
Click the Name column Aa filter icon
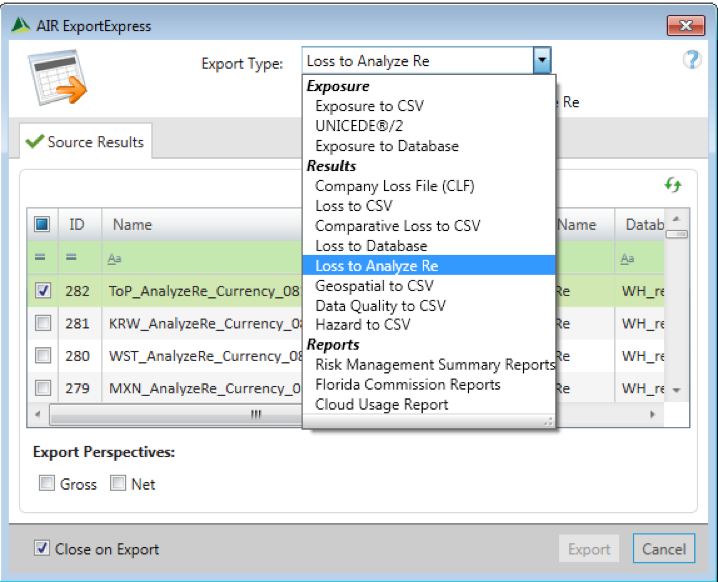pos(114,259)
